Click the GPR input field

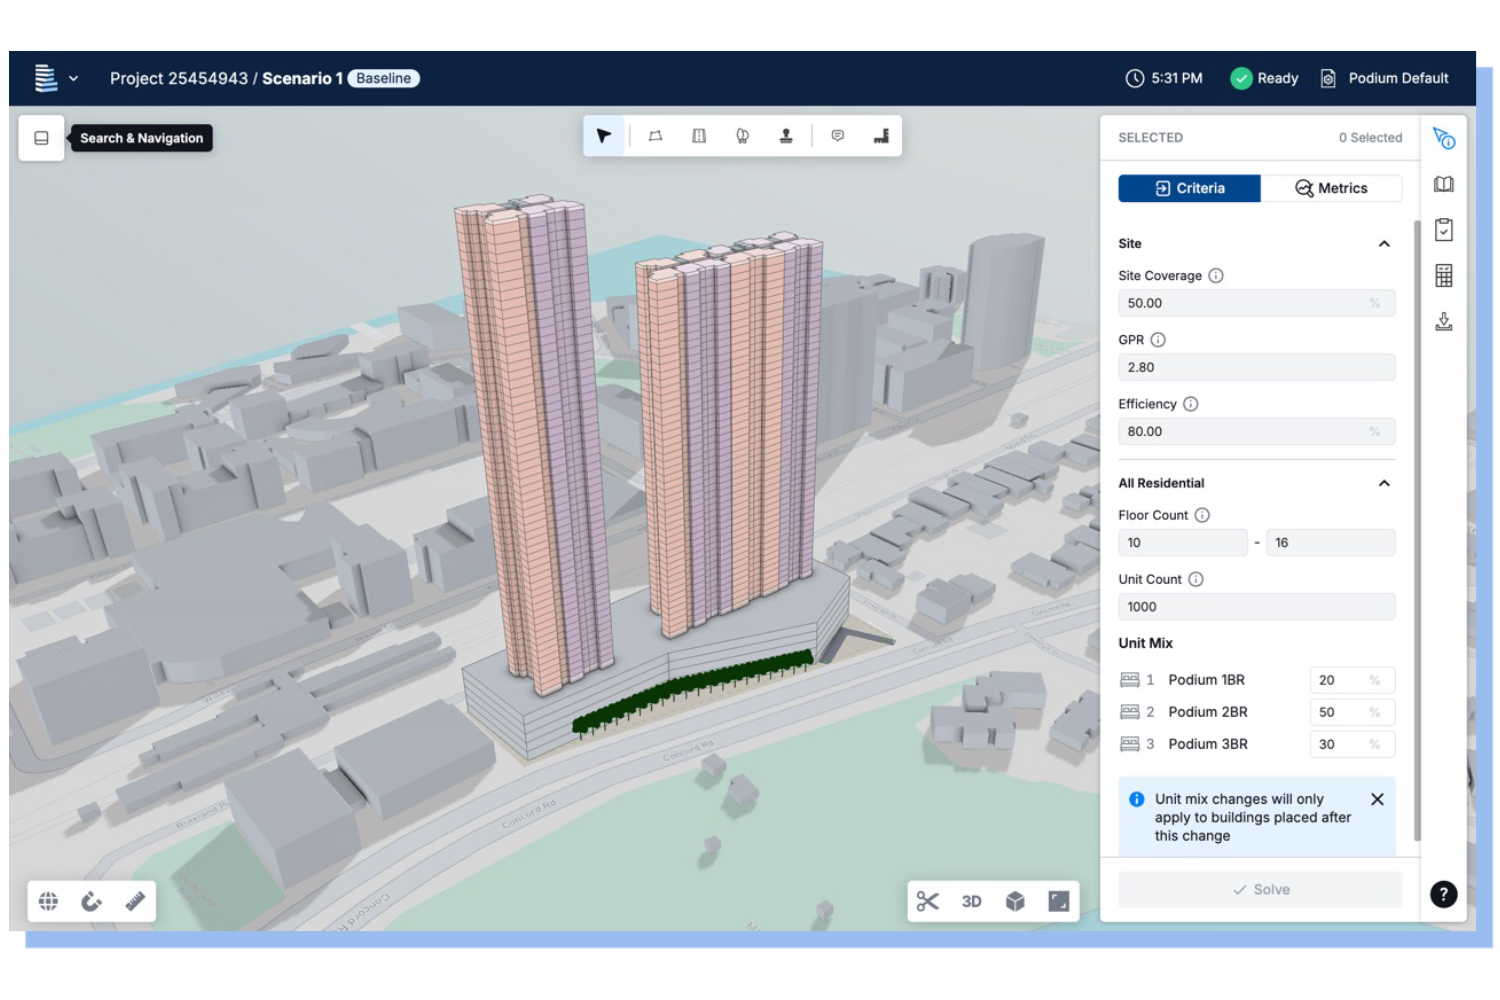[x=1256, y=367]
